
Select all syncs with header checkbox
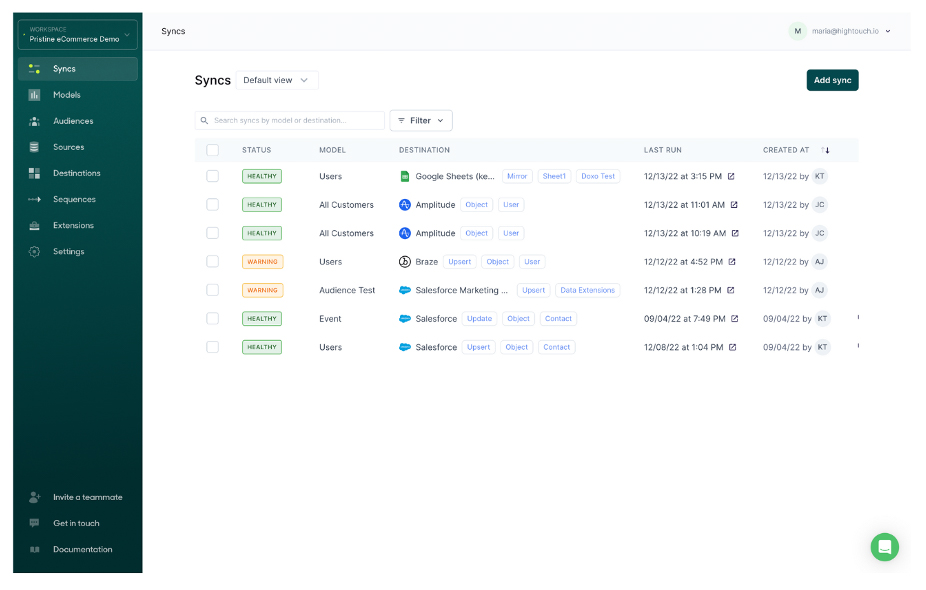tap(213, 150)
